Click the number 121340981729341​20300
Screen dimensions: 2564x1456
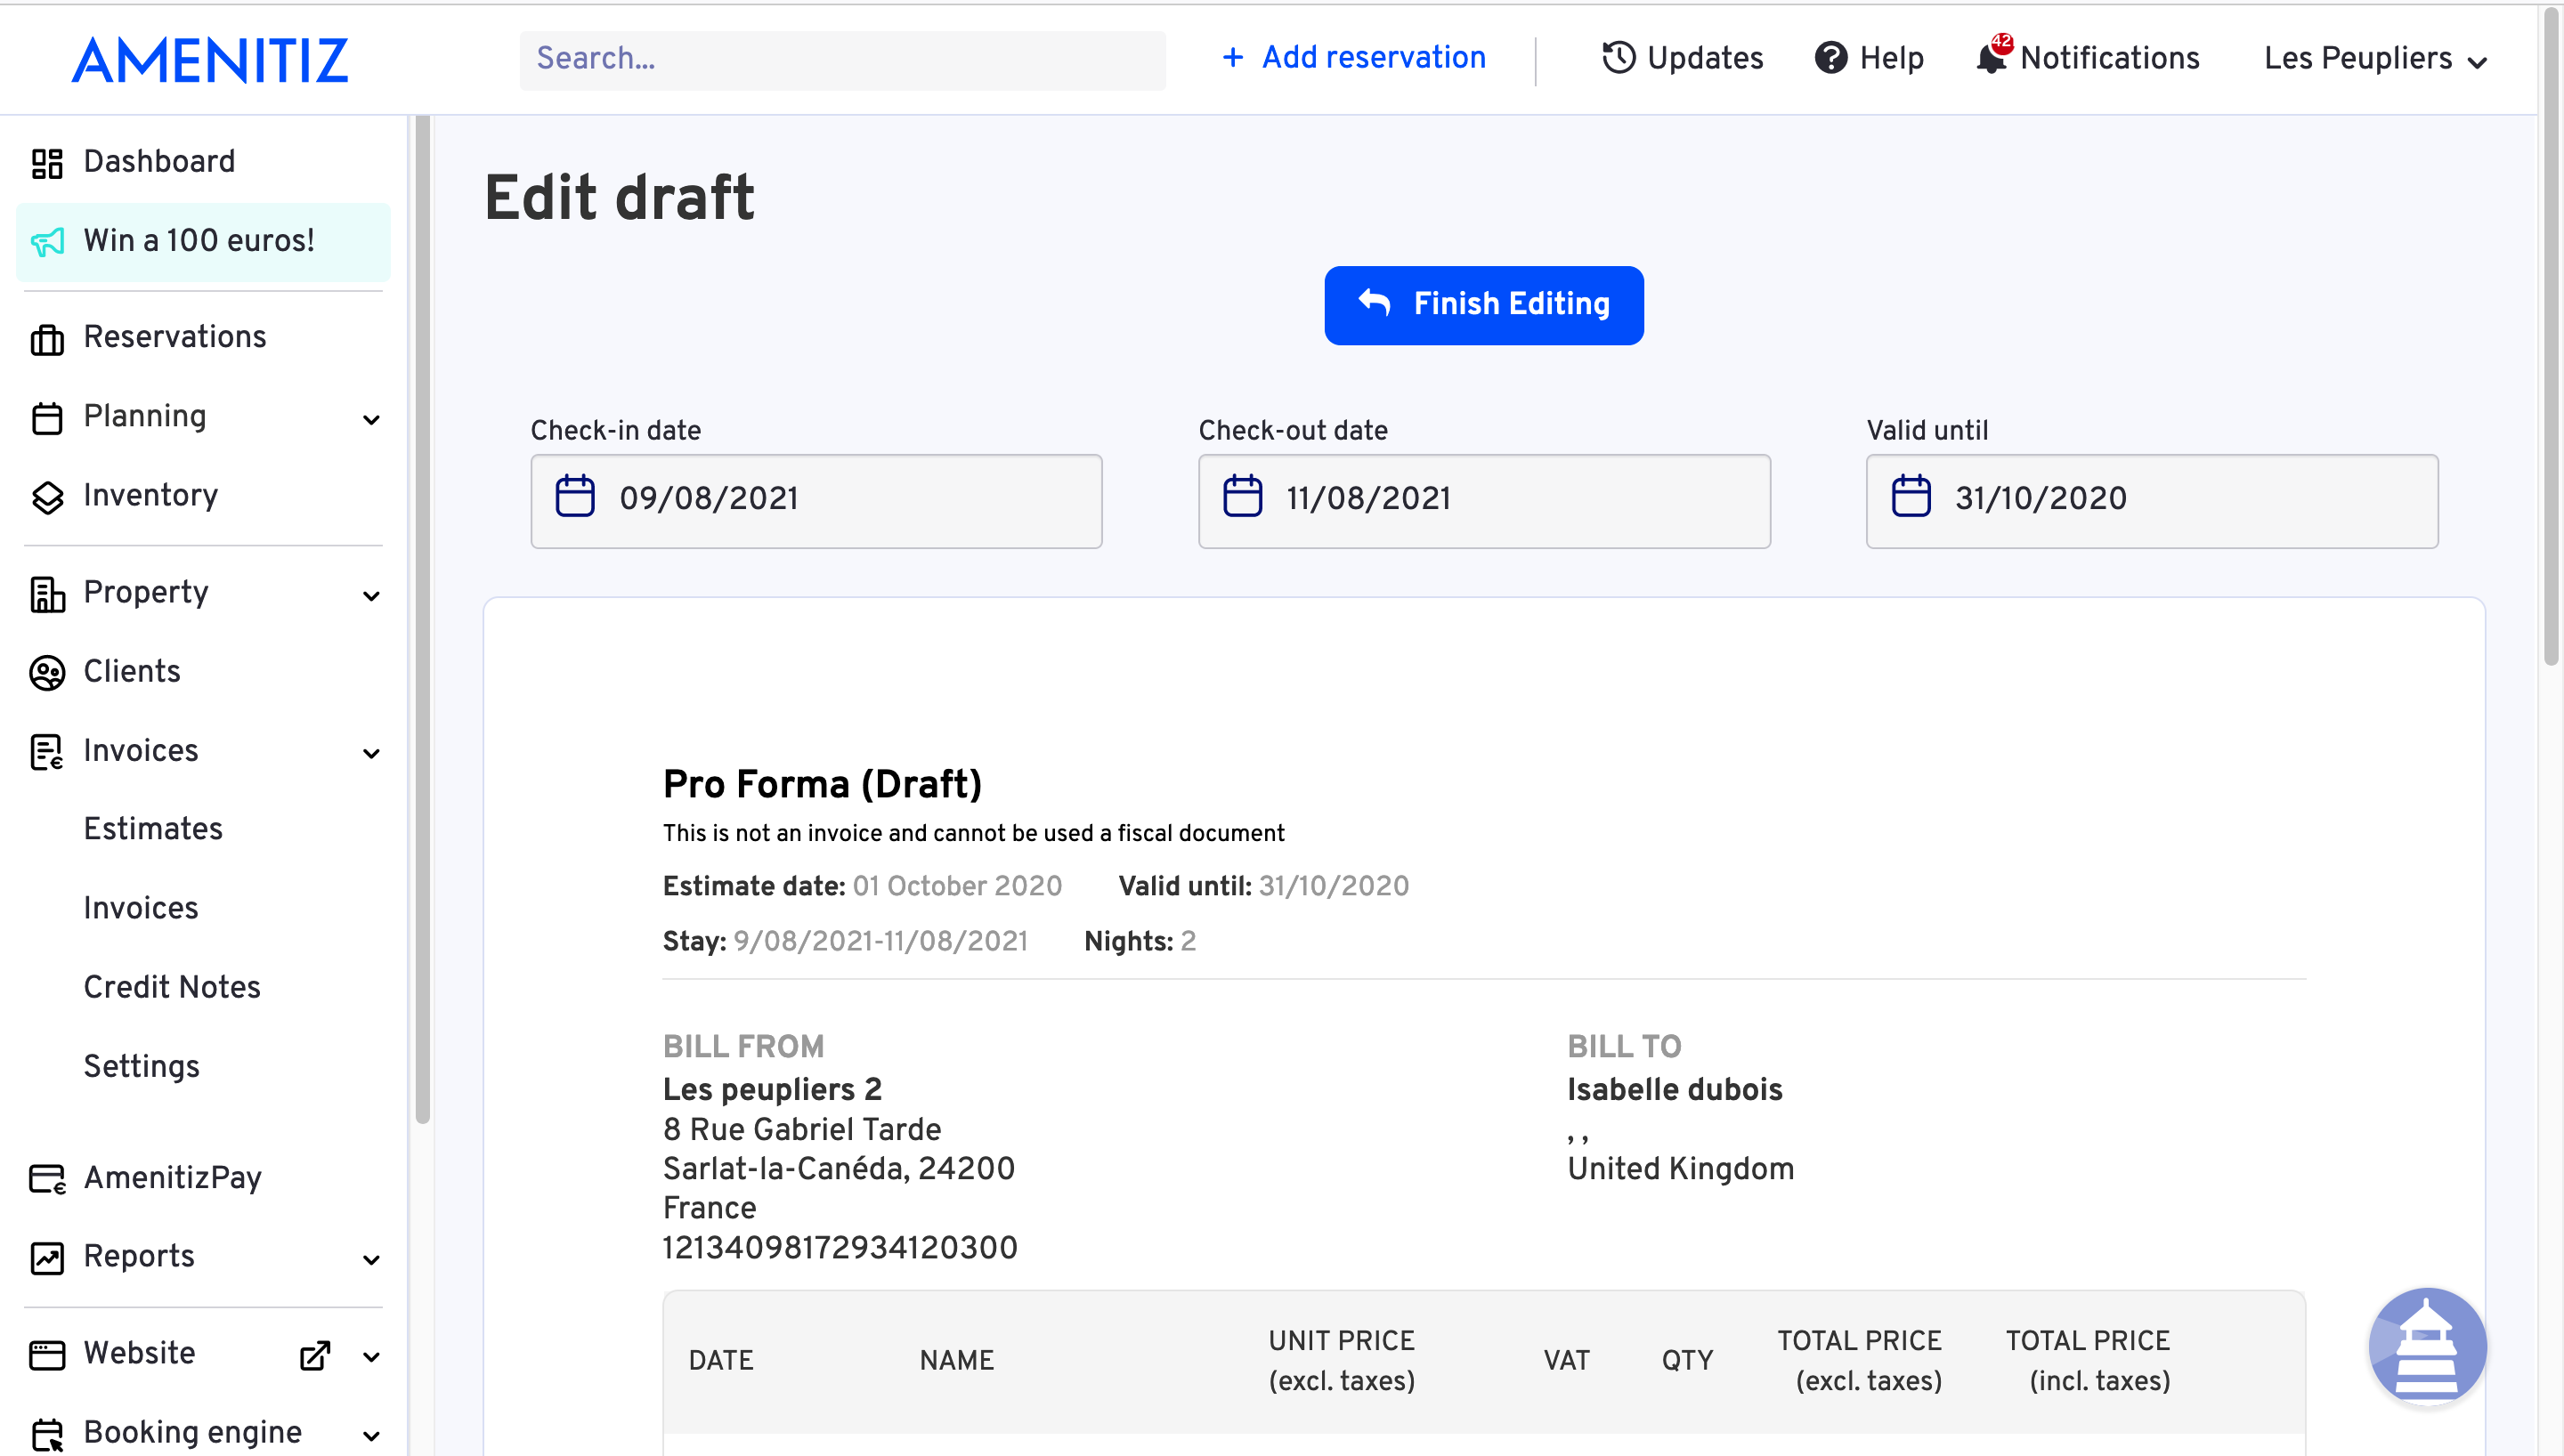(840, 1247)
